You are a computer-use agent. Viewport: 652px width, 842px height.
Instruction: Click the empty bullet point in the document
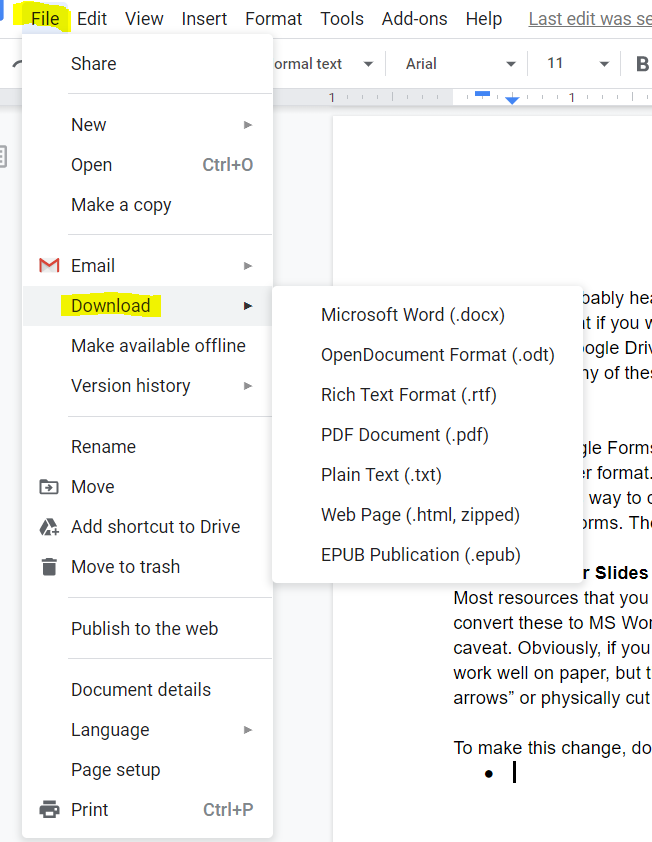coord(488,774)
